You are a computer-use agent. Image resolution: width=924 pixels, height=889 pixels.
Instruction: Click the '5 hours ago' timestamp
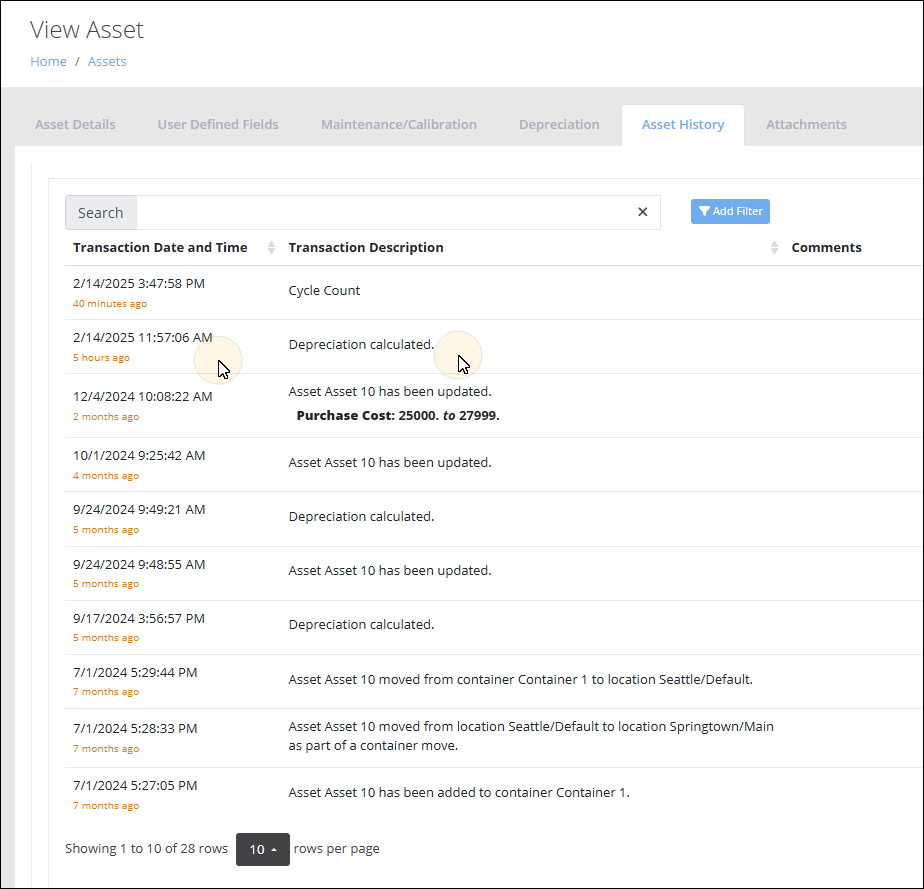(x=101, y=358)
